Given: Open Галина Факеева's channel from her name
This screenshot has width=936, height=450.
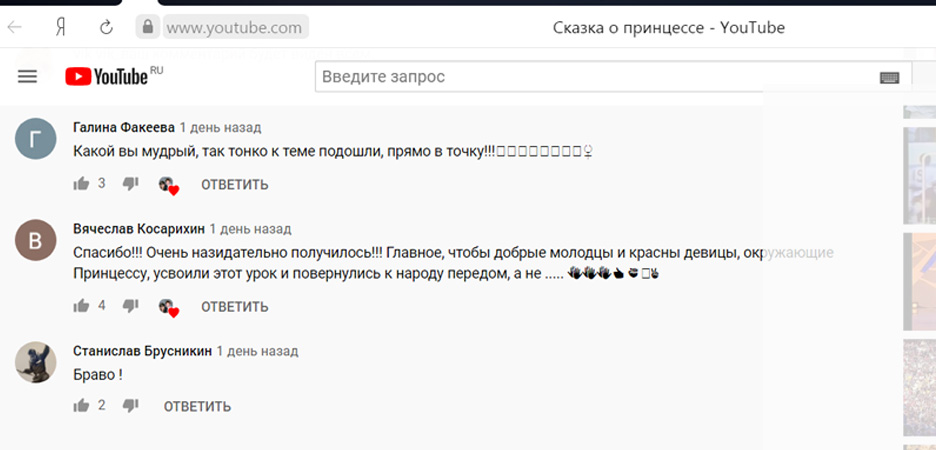Looking at the screenshot, I should [x=124, y=128].
